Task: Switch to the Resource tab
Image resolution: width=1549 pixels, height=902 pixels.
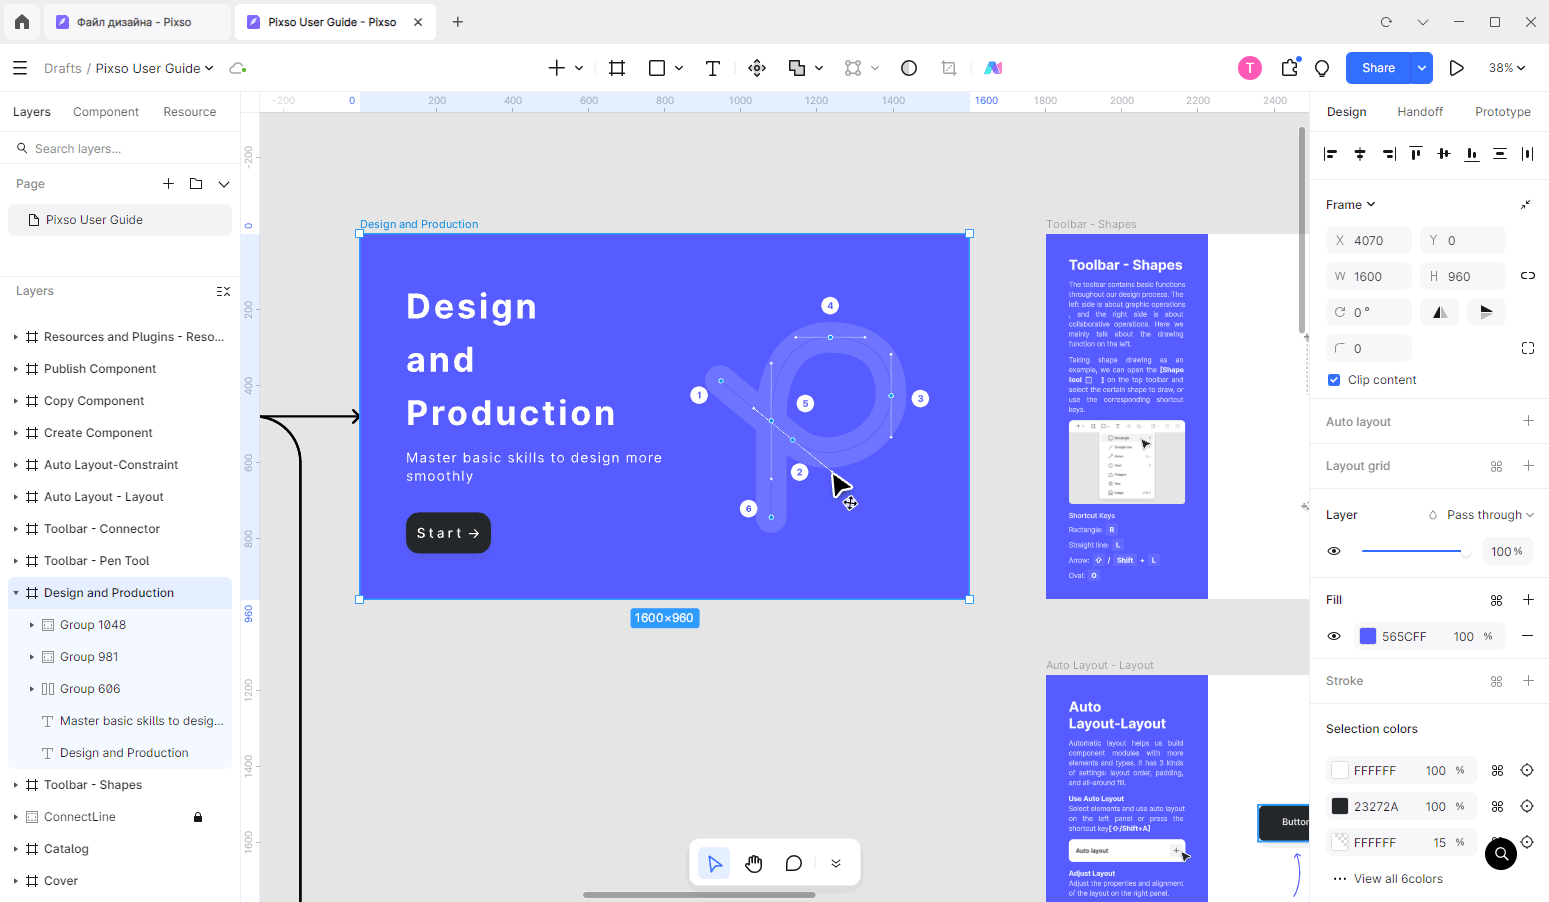Action: point(190,112)
